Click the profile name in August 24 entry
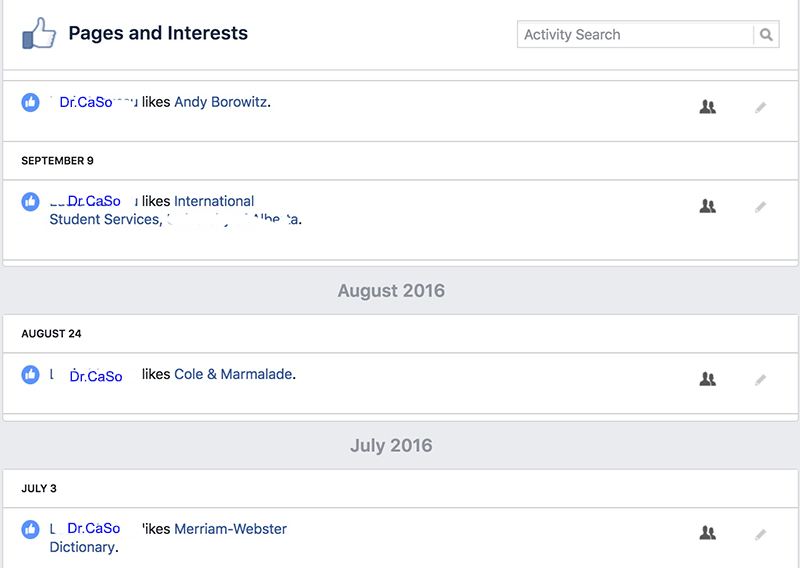 pos(94,376)
